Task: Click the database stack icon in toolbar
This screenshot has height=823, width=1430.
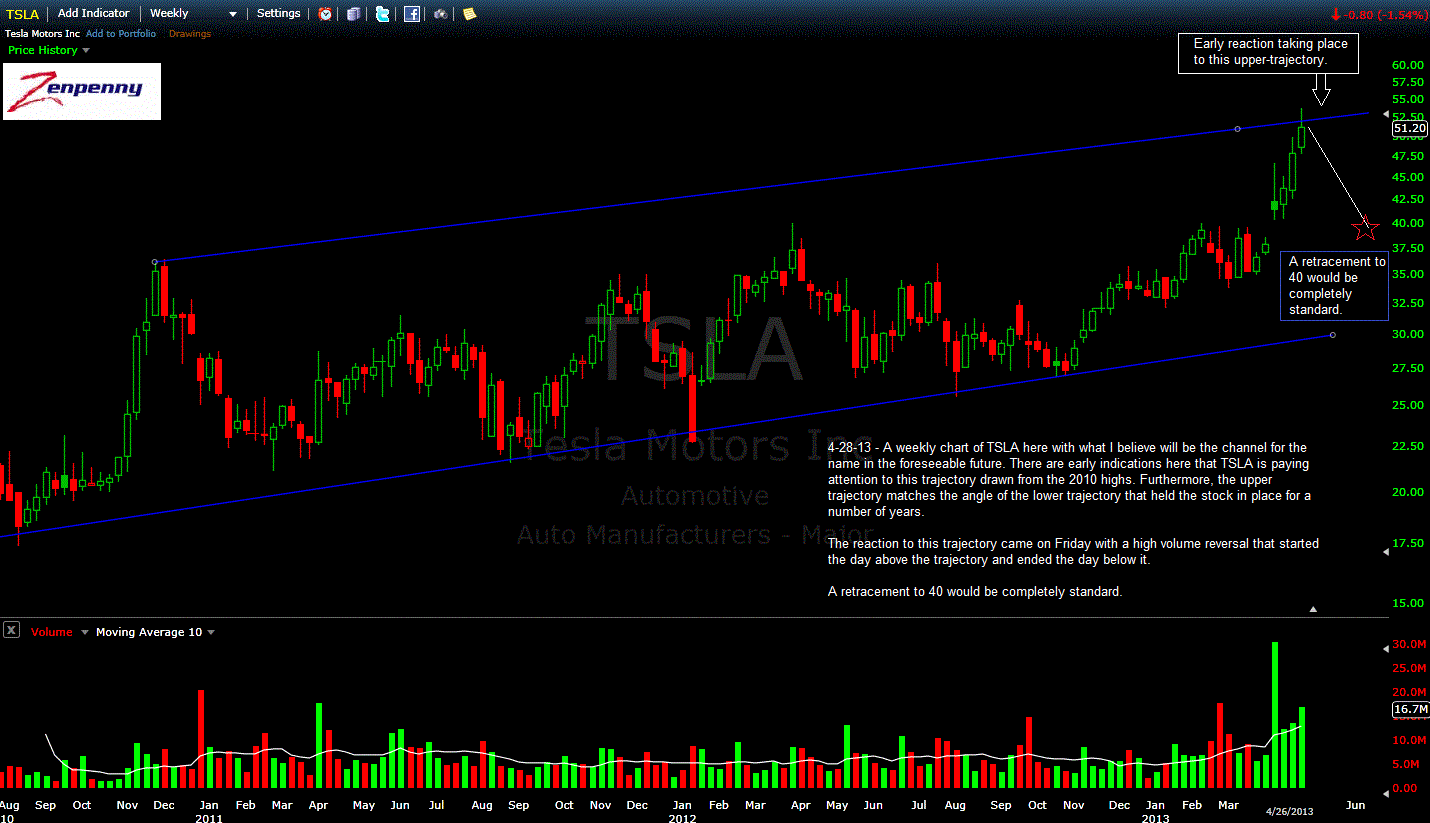Action: [353, 14]
